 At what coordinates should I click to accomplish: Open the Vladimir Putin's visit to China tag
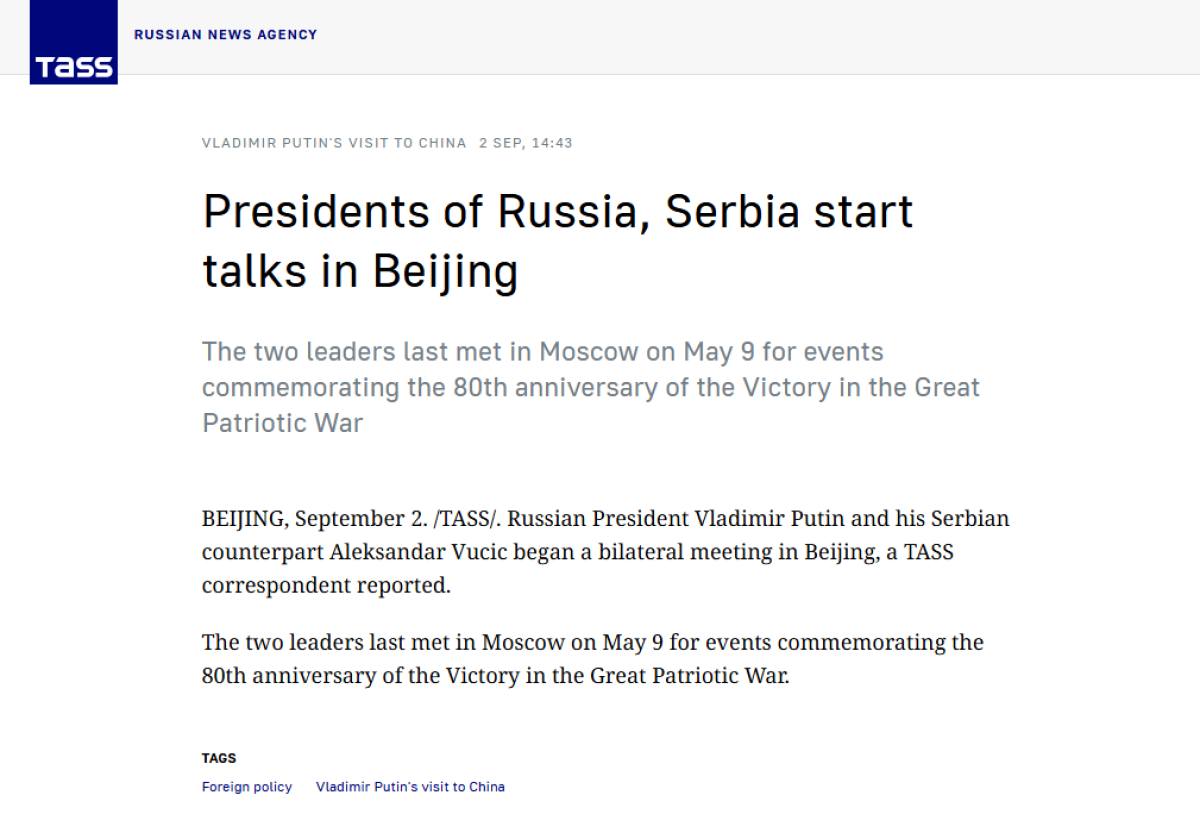pos(410,787)
